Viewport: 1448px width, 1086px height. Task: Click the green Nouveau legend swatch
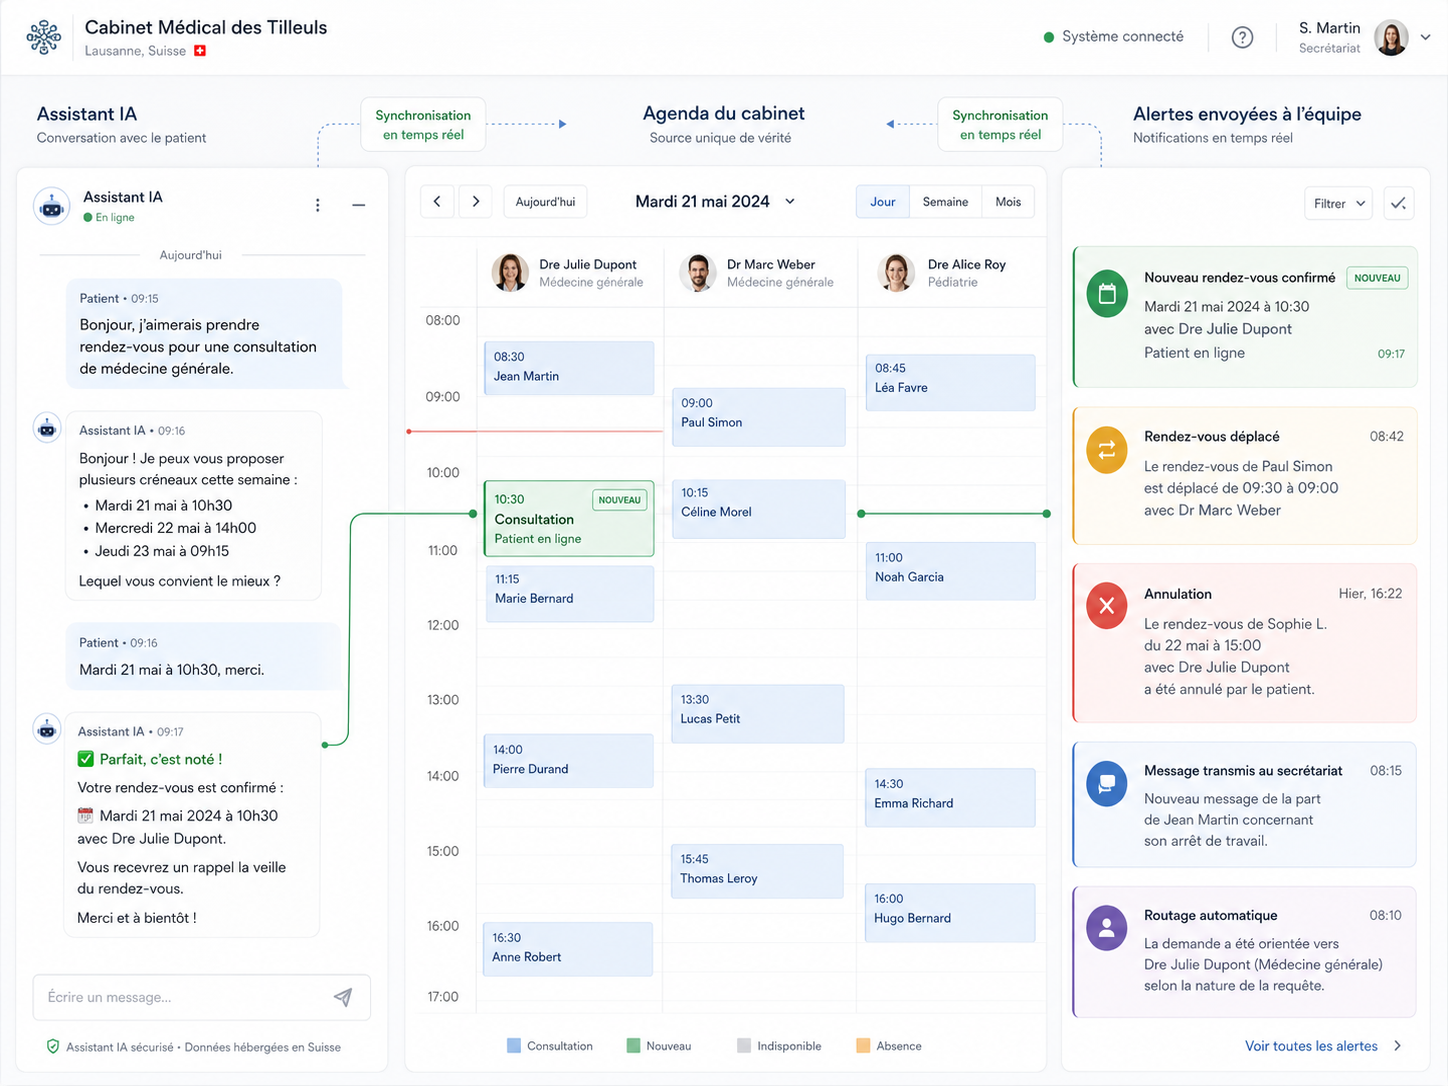[x=633, y=1046]
